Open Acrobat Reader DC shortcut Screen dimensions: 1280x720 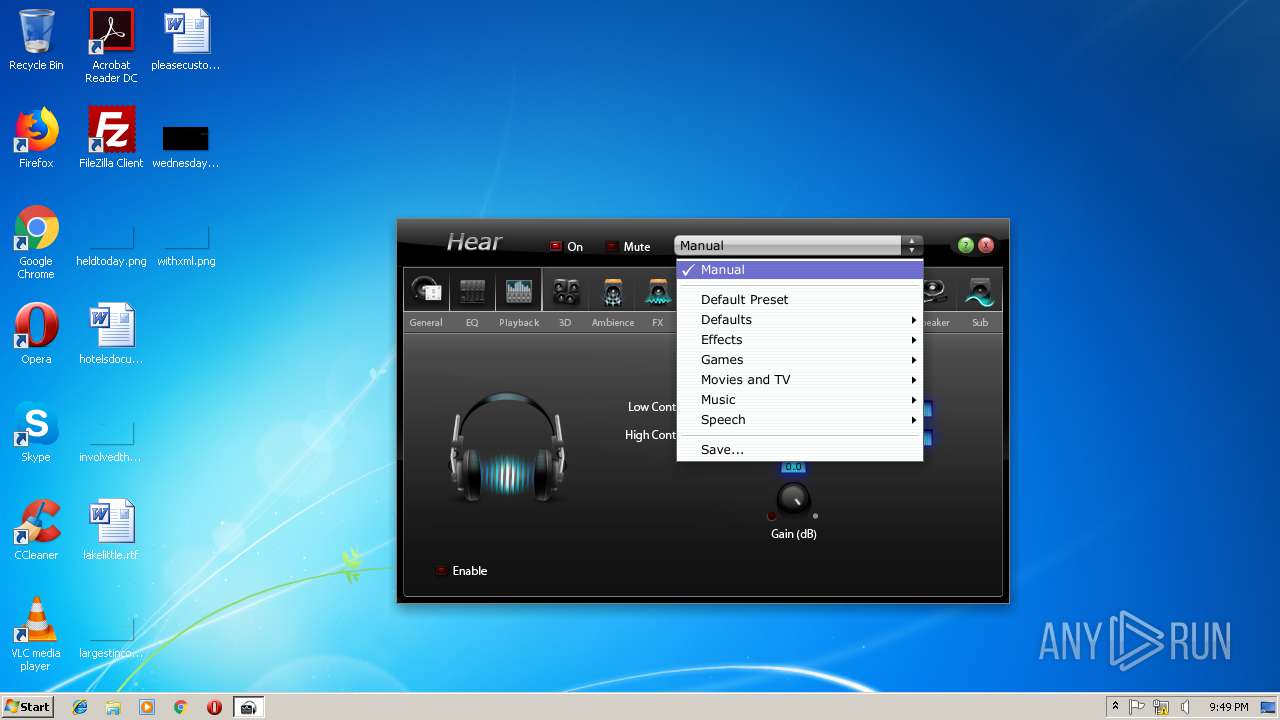click(111, 46)
